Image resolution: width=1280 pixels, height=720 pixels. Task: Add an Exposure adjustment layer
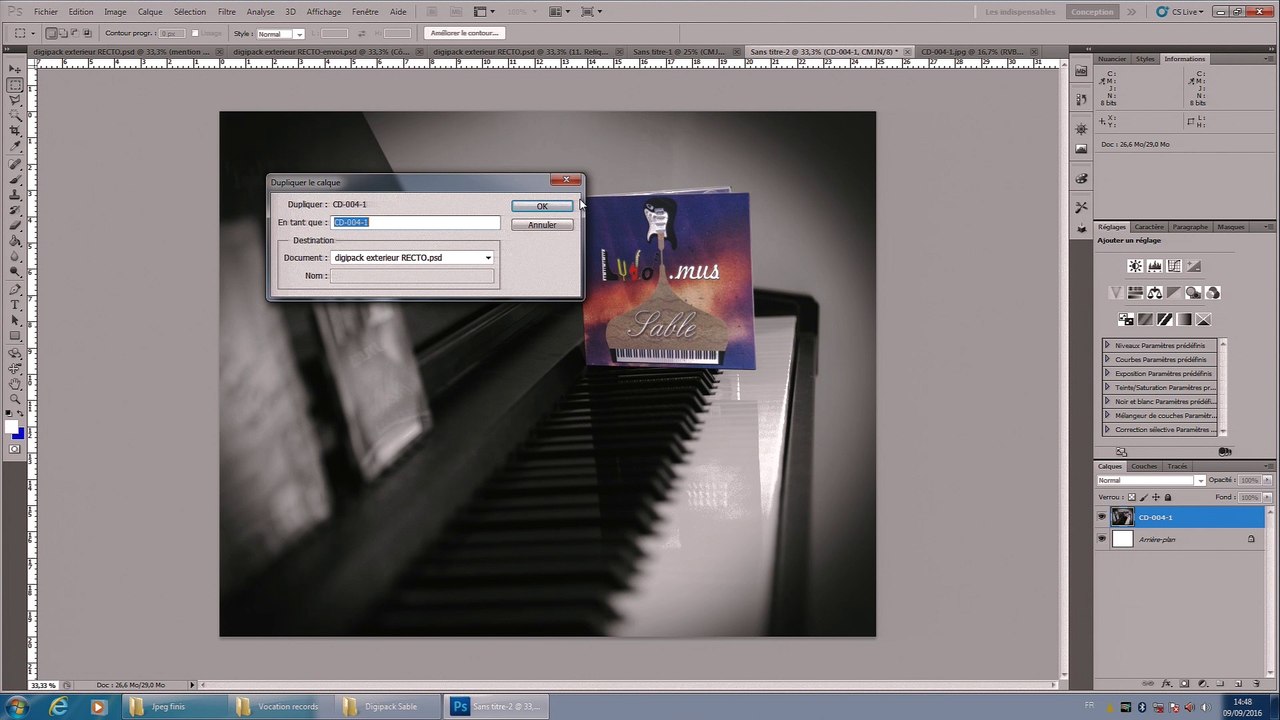[1193, 266]
